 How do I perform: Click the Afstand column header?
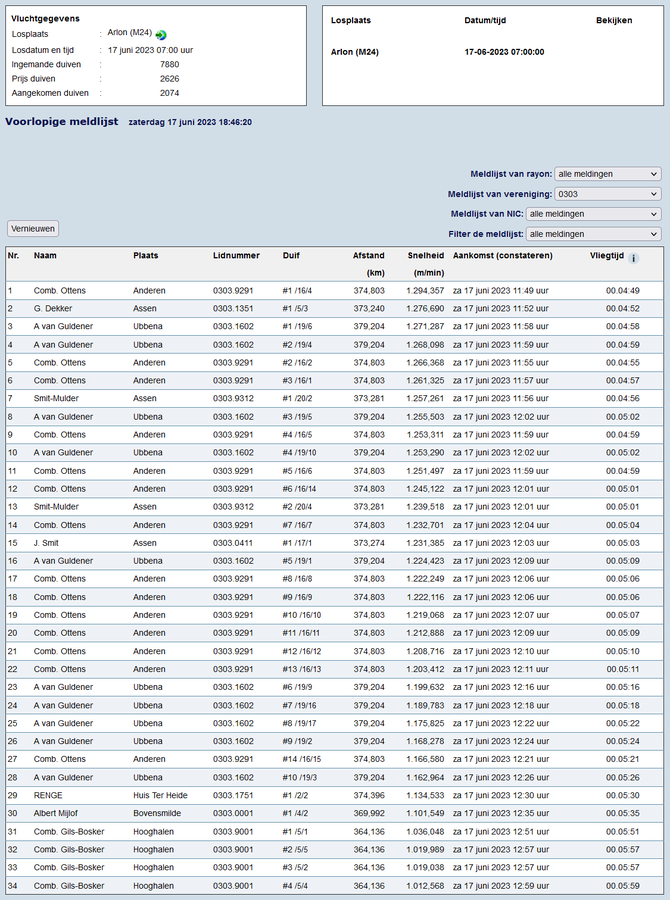pyautogui.click(x=369, y=255)
